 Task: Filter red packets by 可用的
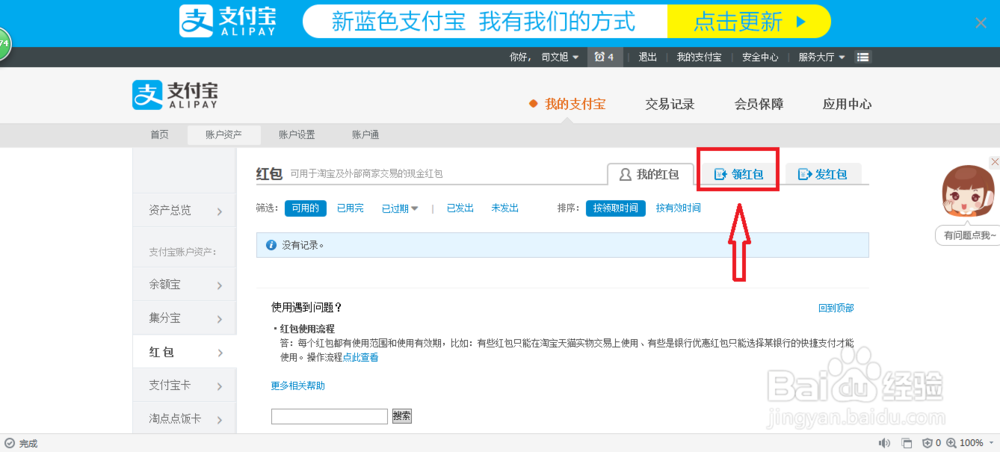[x=305, y=208]
